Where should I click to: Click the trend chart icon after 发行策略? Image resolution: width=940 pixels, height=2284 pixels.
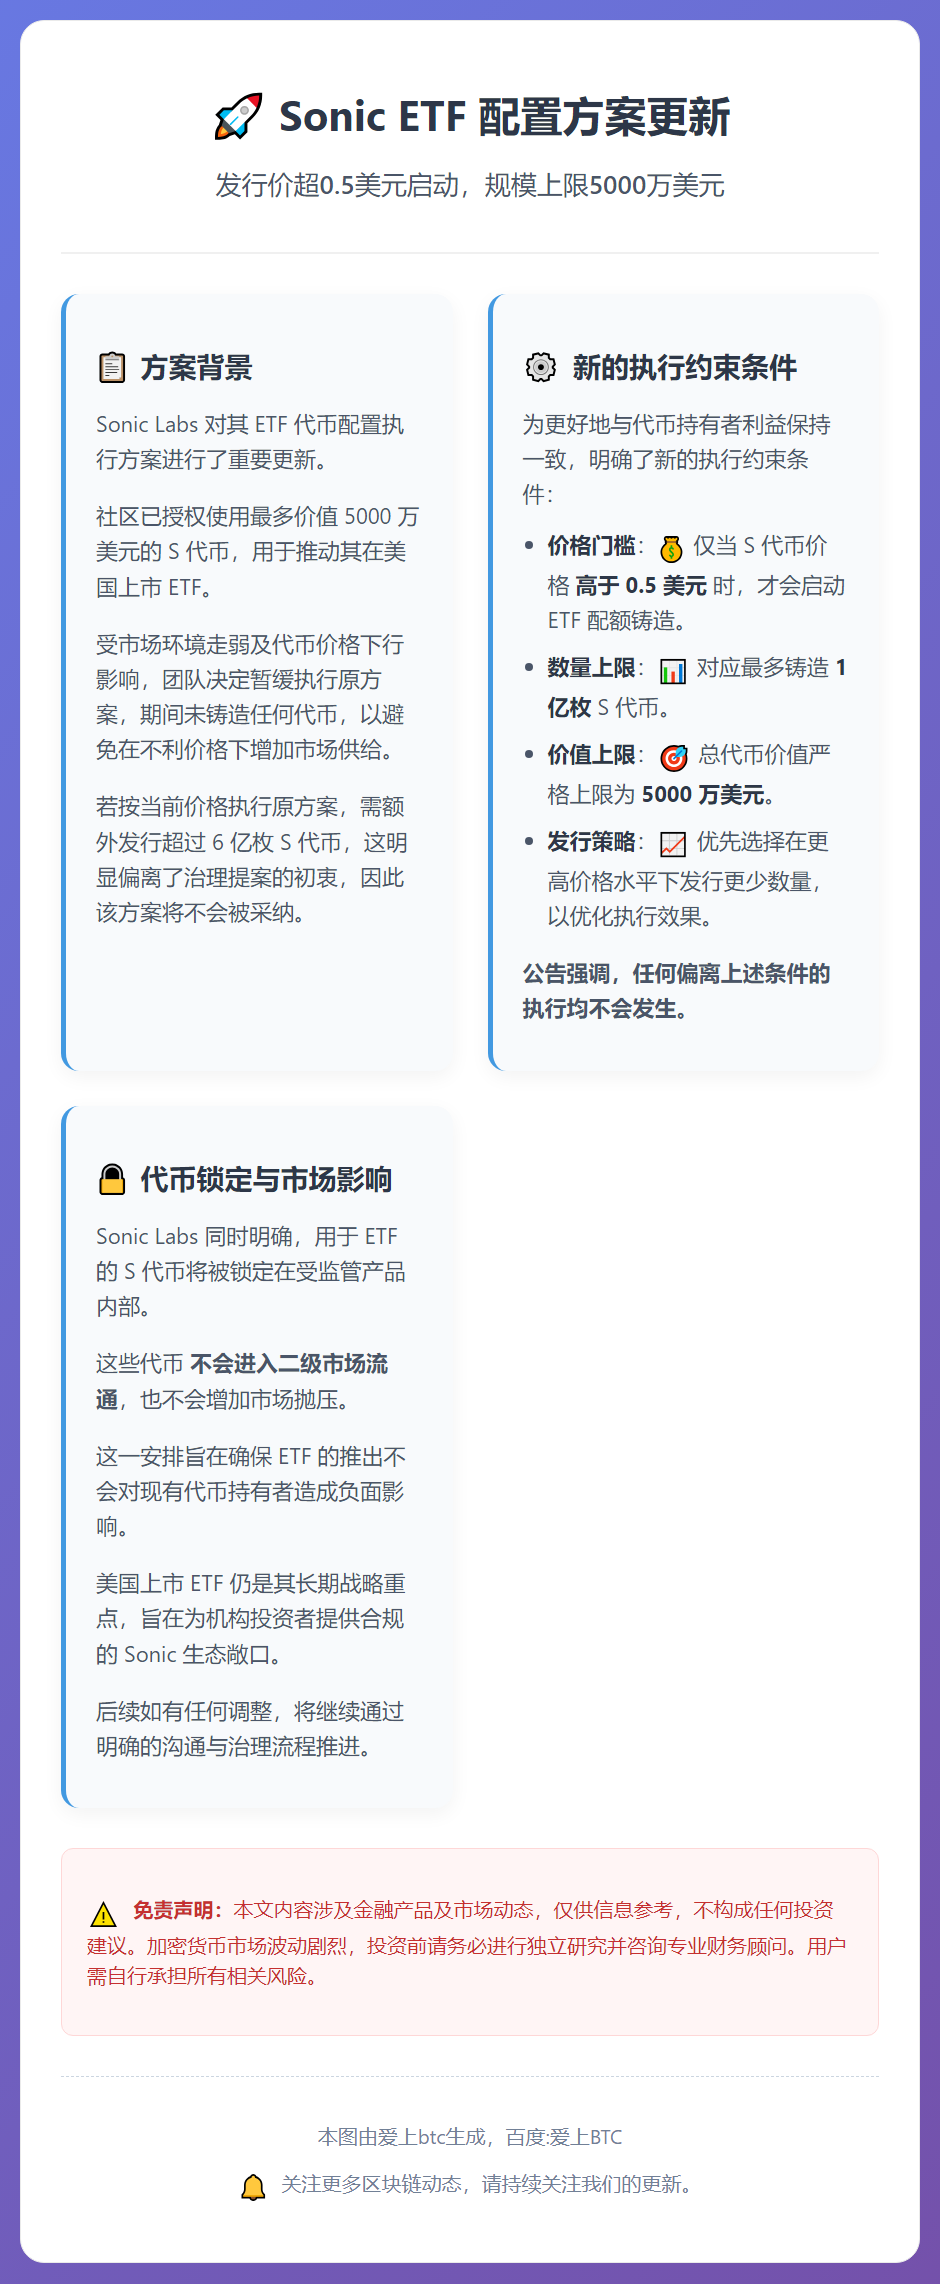tap(673, 844)
